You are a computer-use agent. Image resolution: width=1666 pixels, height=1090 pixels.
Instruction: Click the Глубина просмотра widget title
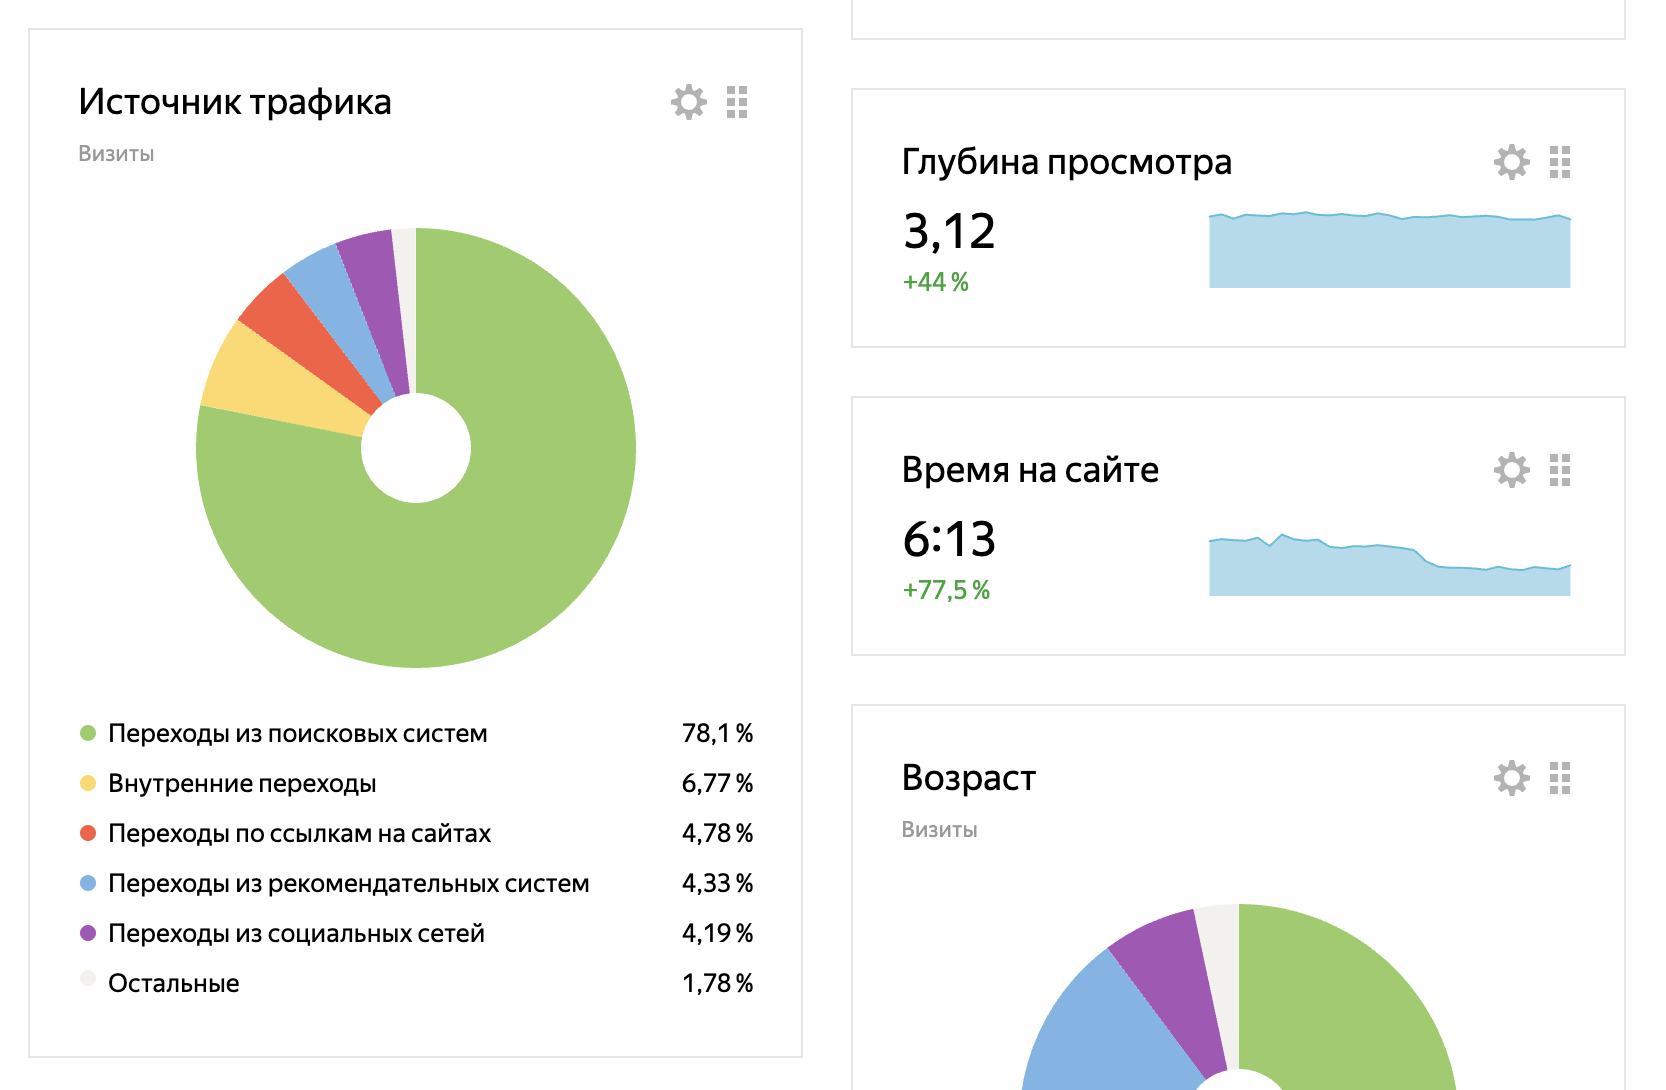(x=1067, y=162)
